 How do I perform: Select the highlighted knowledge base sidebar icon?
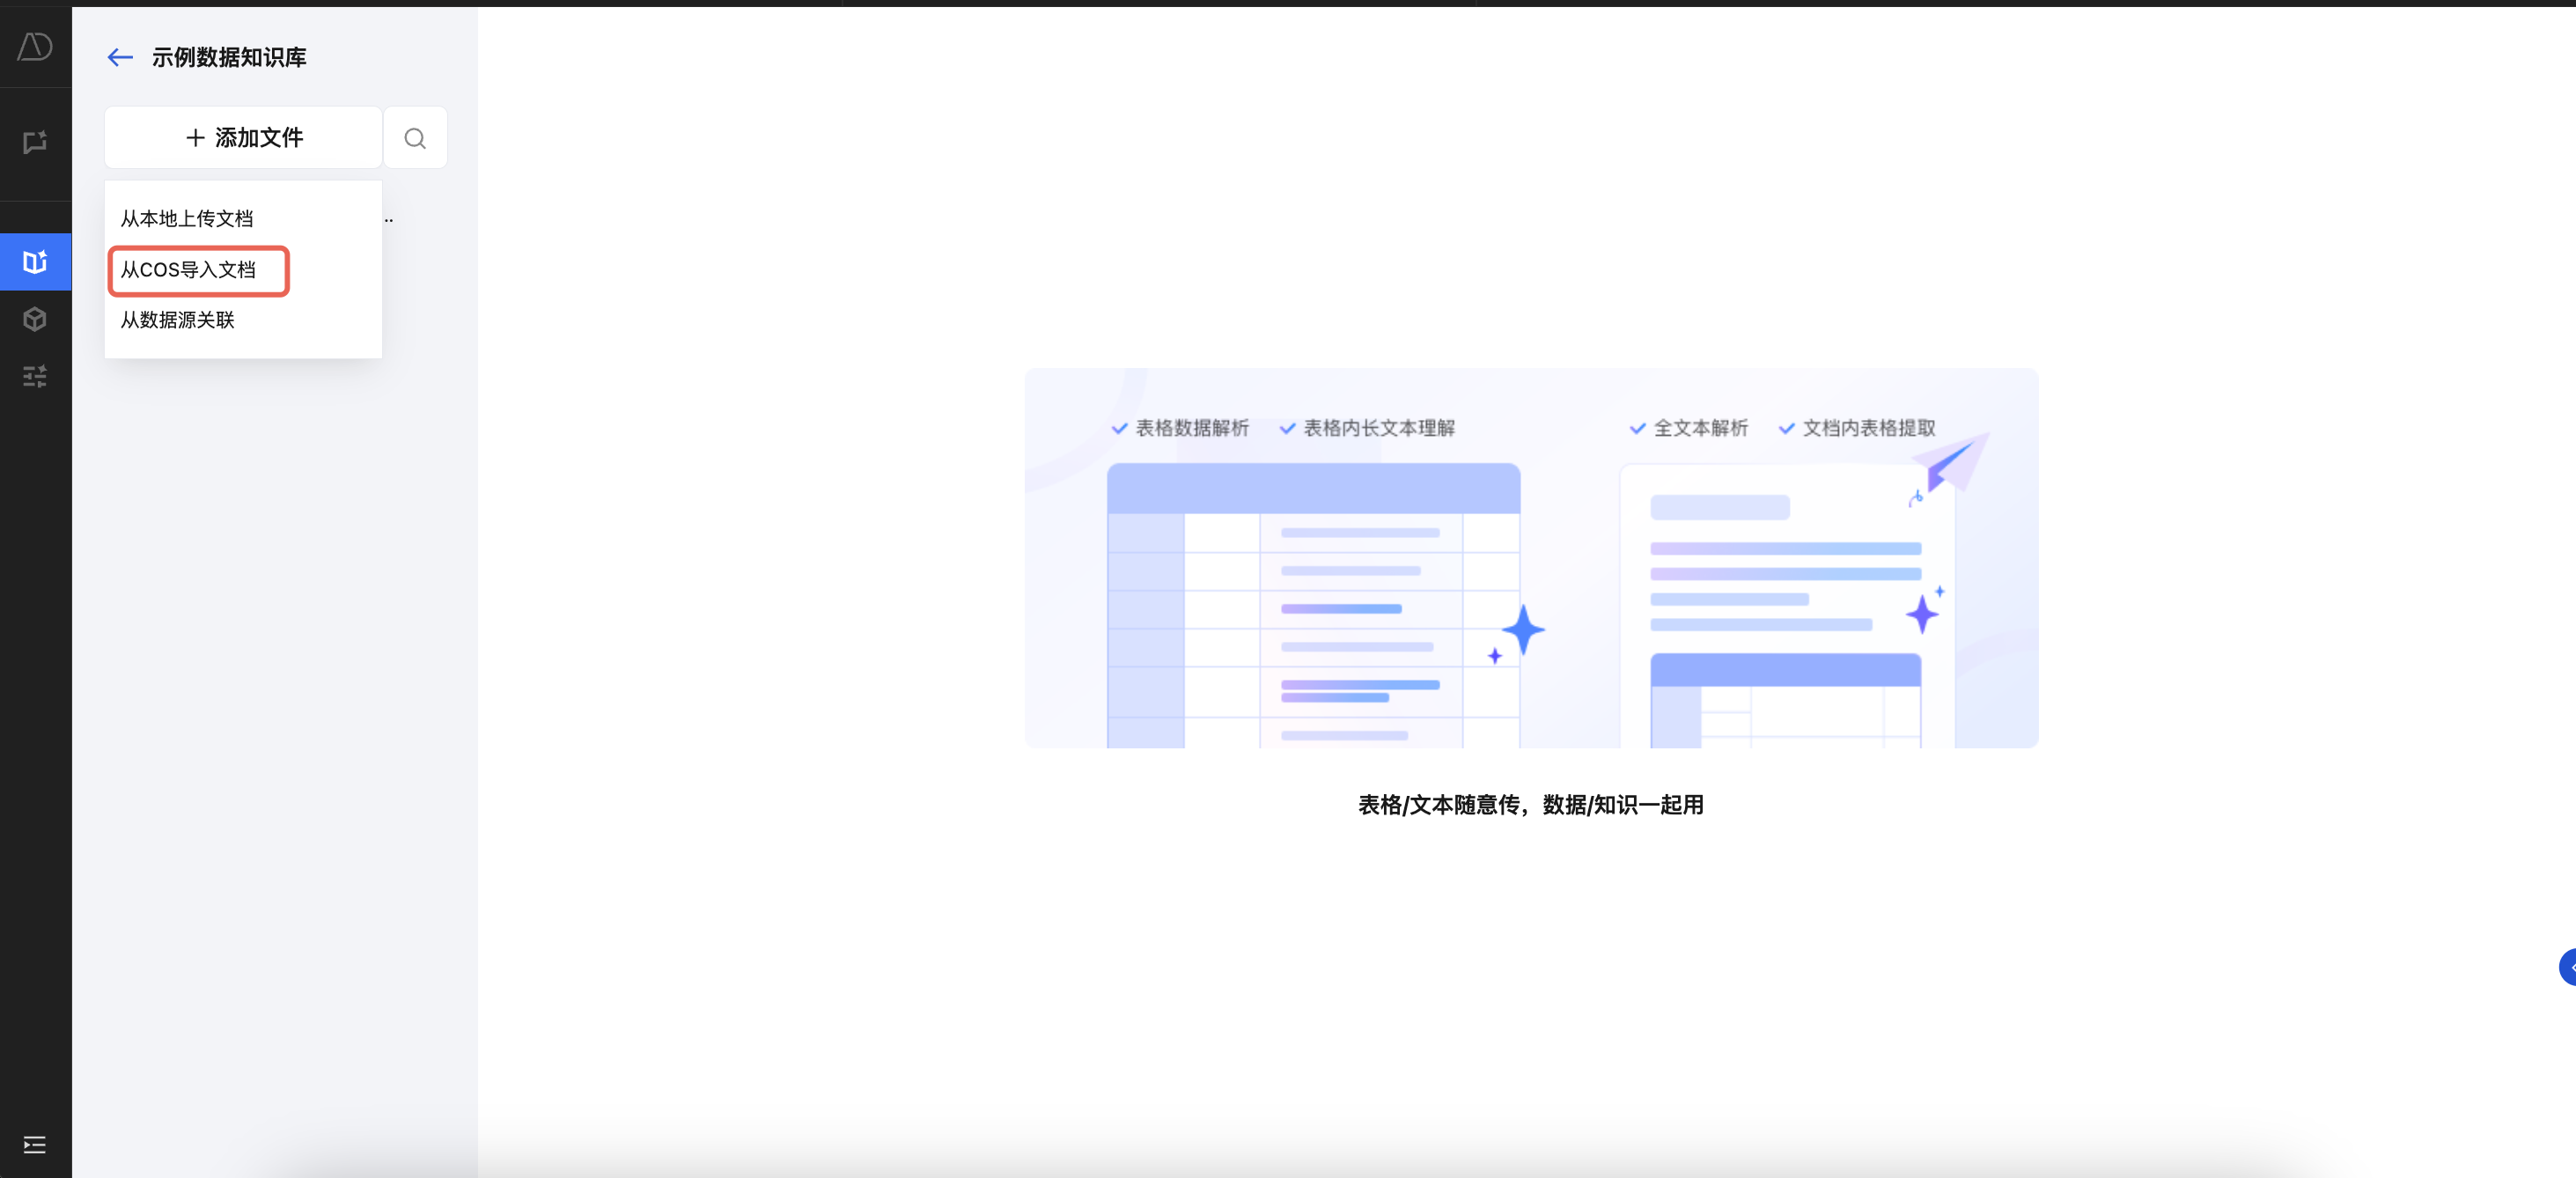[35, 262]
